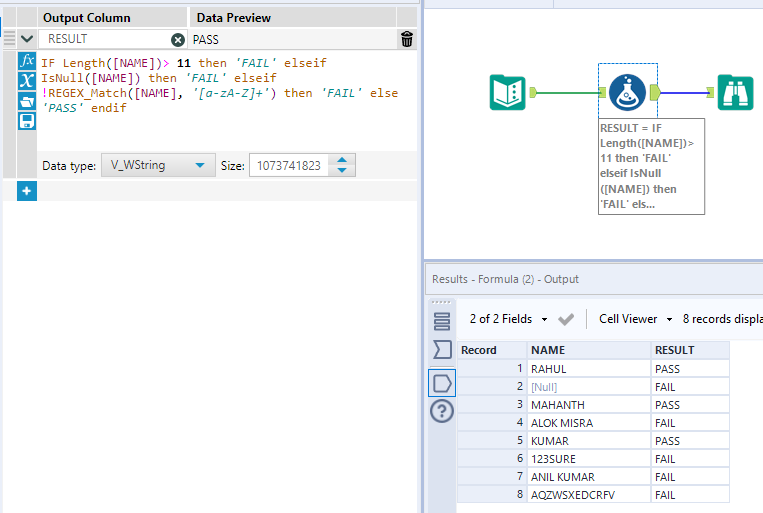
Task: Click the NAME column header
Action: (x=589, y=350)
